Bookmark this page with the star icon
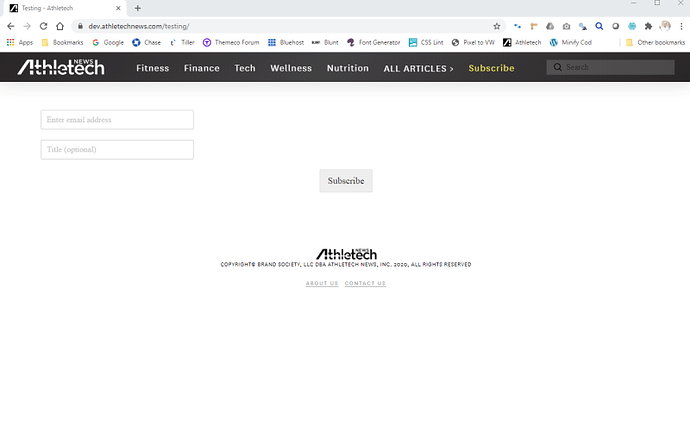The image size is (690, 432). coord(497,26)
